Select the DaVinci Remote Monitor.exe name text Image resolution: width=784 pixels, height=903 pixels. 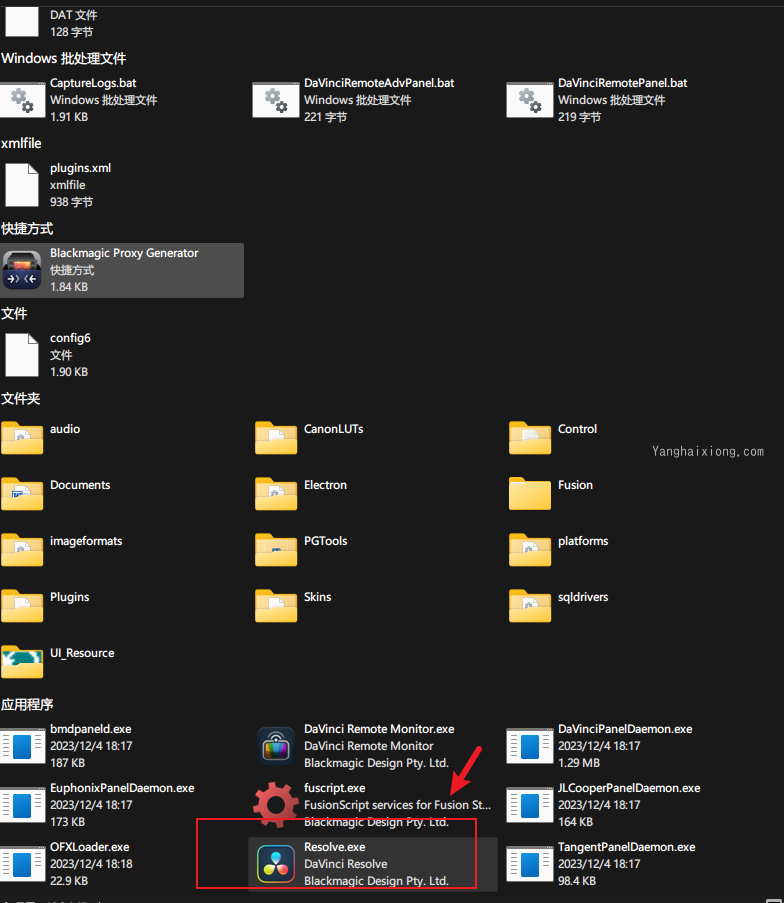[x=379, y=729]
